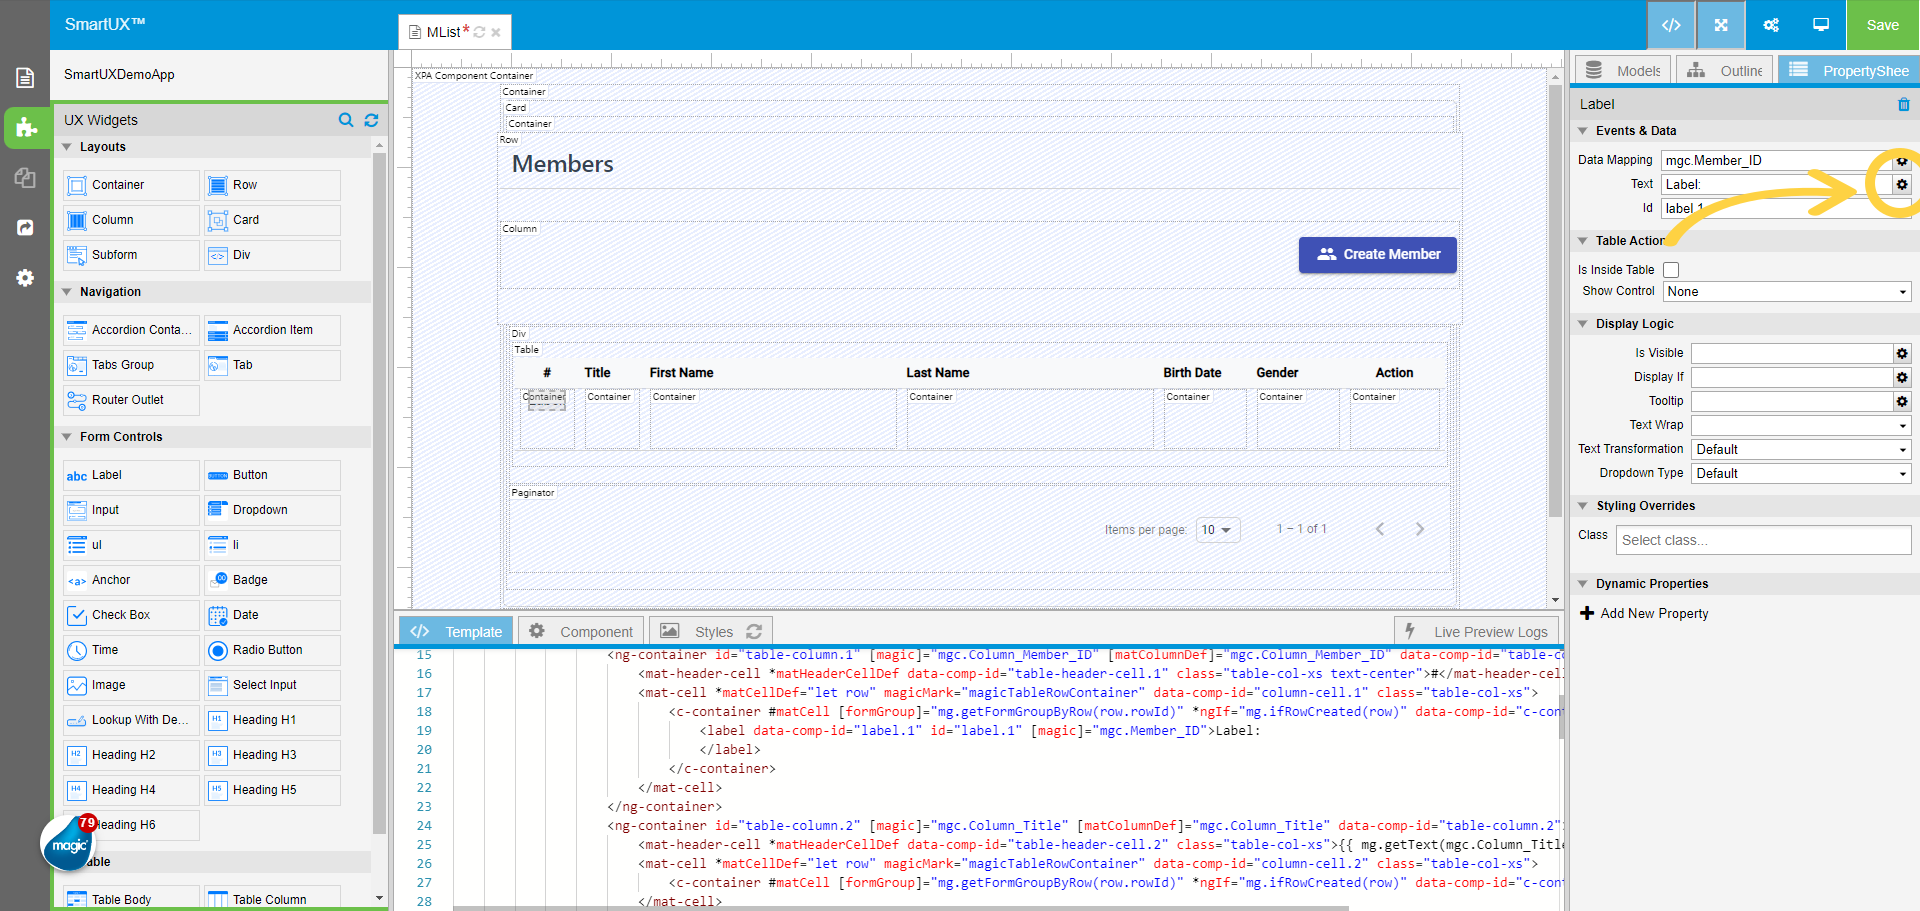Screen dimensions: 1920x911
Task: Open the code view toolbar icon
Action: coord(1671,25)
